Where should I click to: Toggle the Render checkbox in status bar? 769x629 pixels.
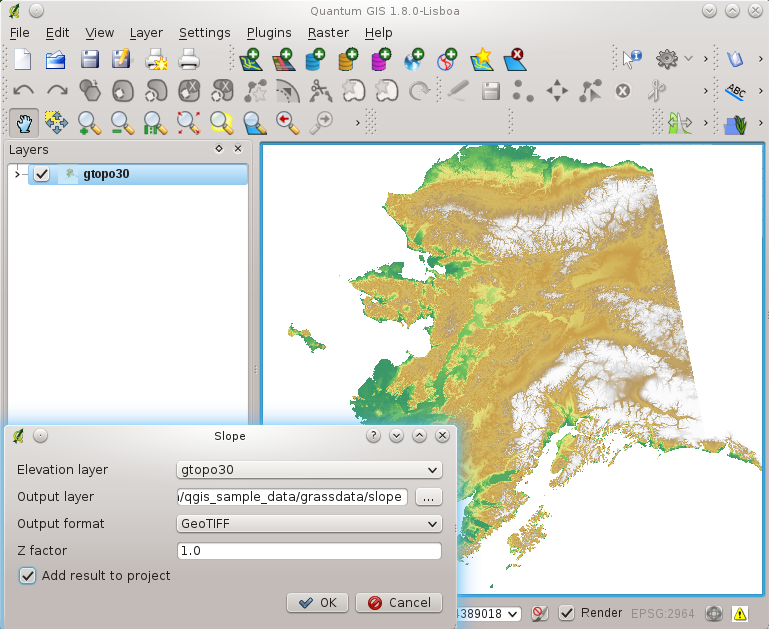566,613
